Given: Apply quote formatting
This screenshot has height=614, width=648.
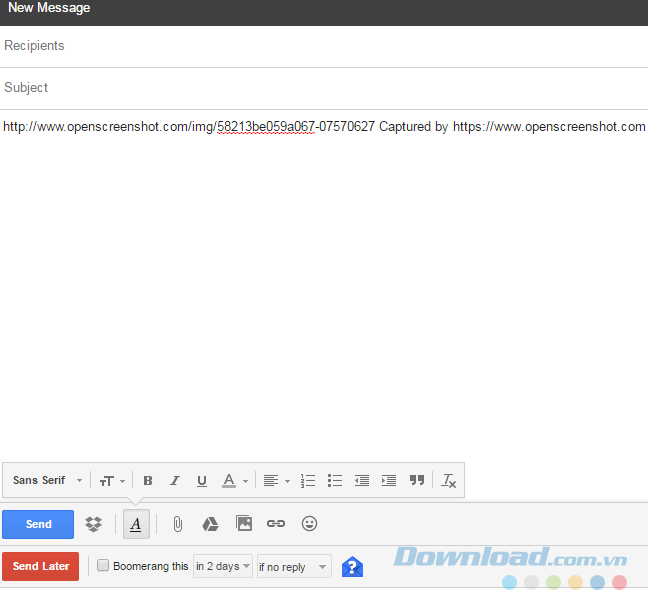Looking at the screenshot, I should (417, 480).
